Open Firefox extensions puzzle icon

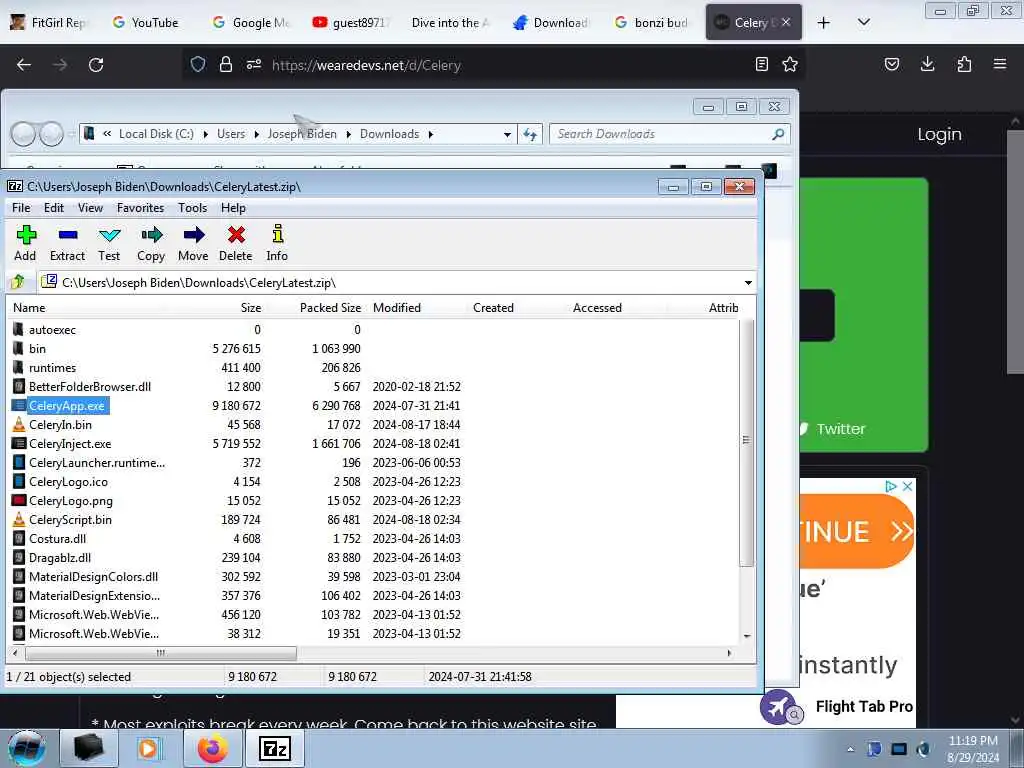[964, 64]
